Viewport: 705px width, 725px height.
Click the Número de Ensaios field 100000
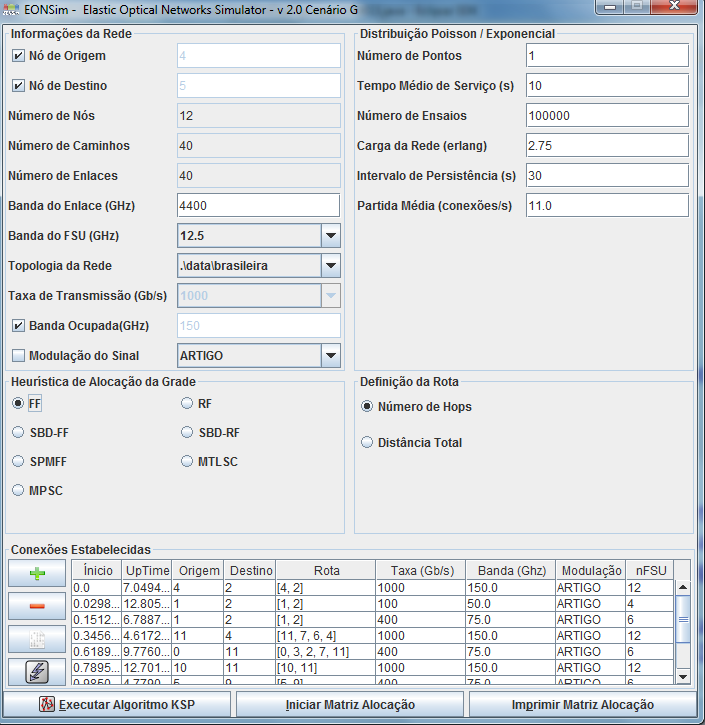pos(607,116)
